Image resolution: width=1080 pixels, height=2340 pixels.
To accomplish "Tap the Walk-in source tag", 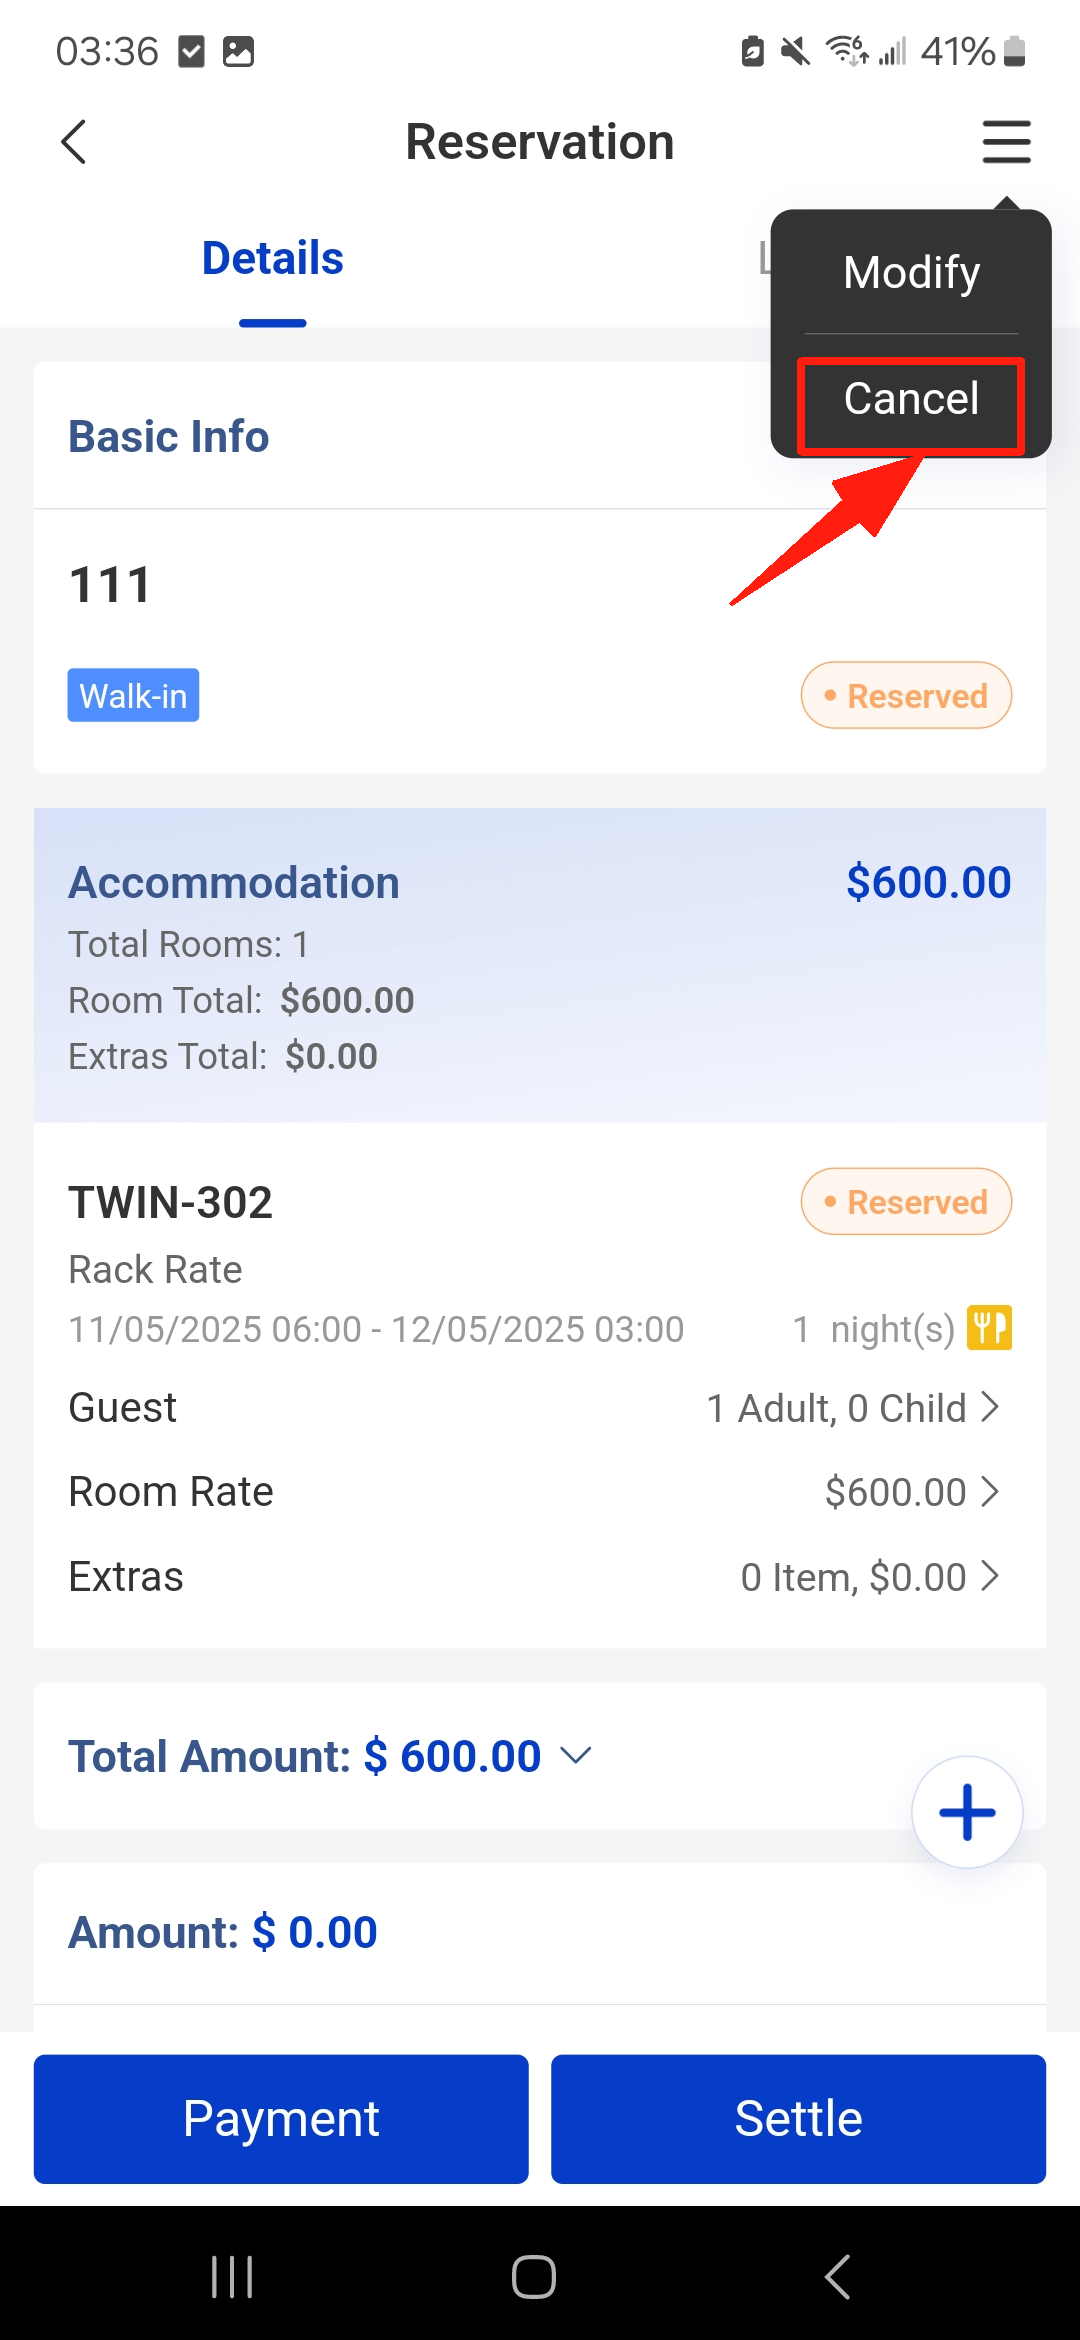I will (x=133, y=696).
